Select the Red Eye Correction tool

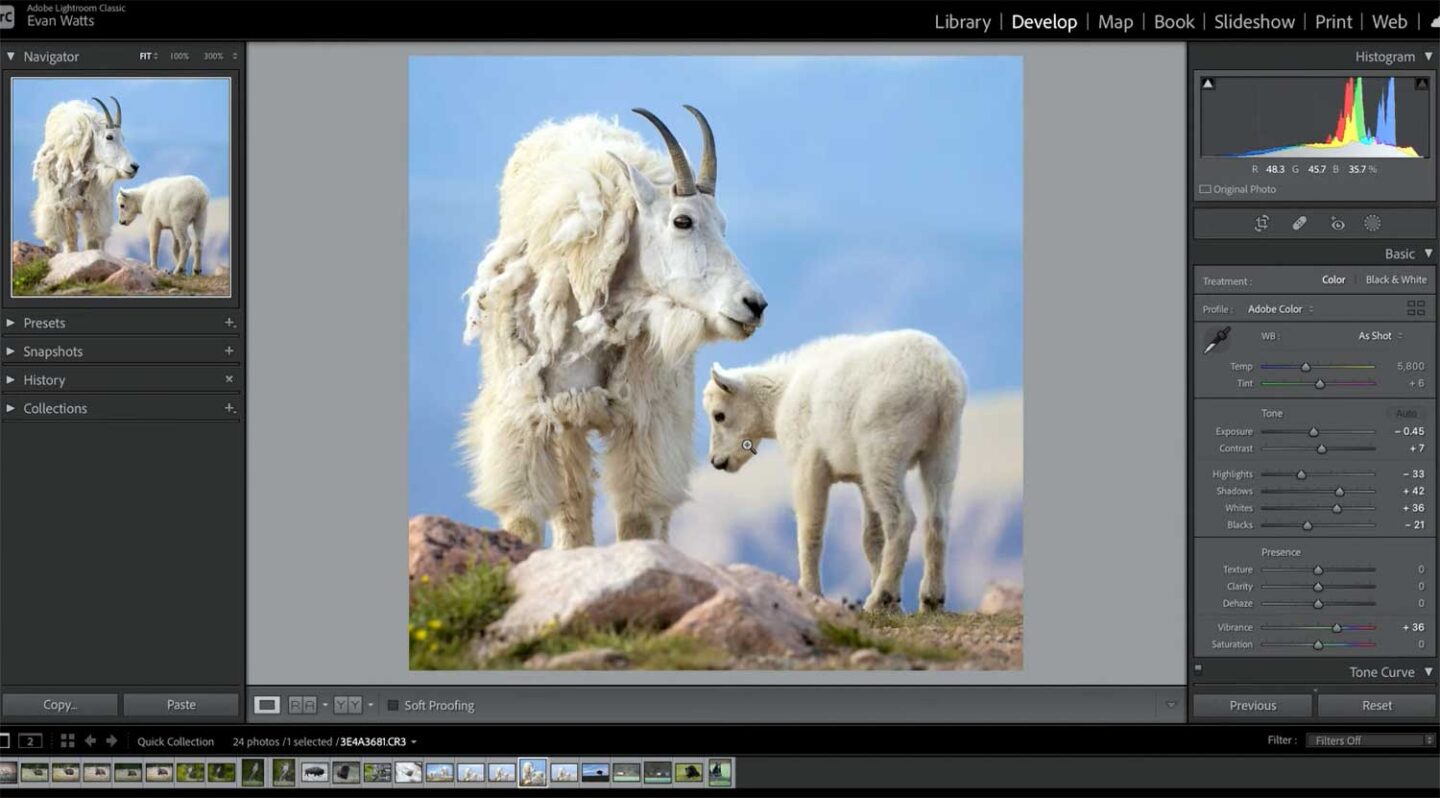coord(1338,223)
